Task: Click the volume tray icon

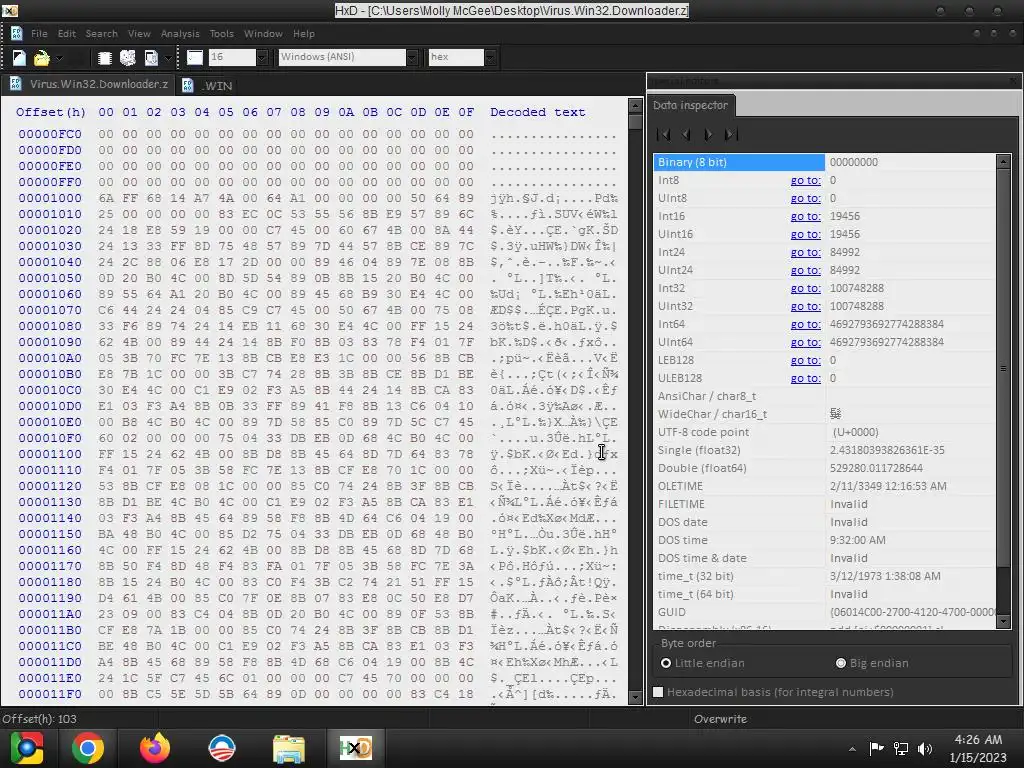Action: point(925,748)
